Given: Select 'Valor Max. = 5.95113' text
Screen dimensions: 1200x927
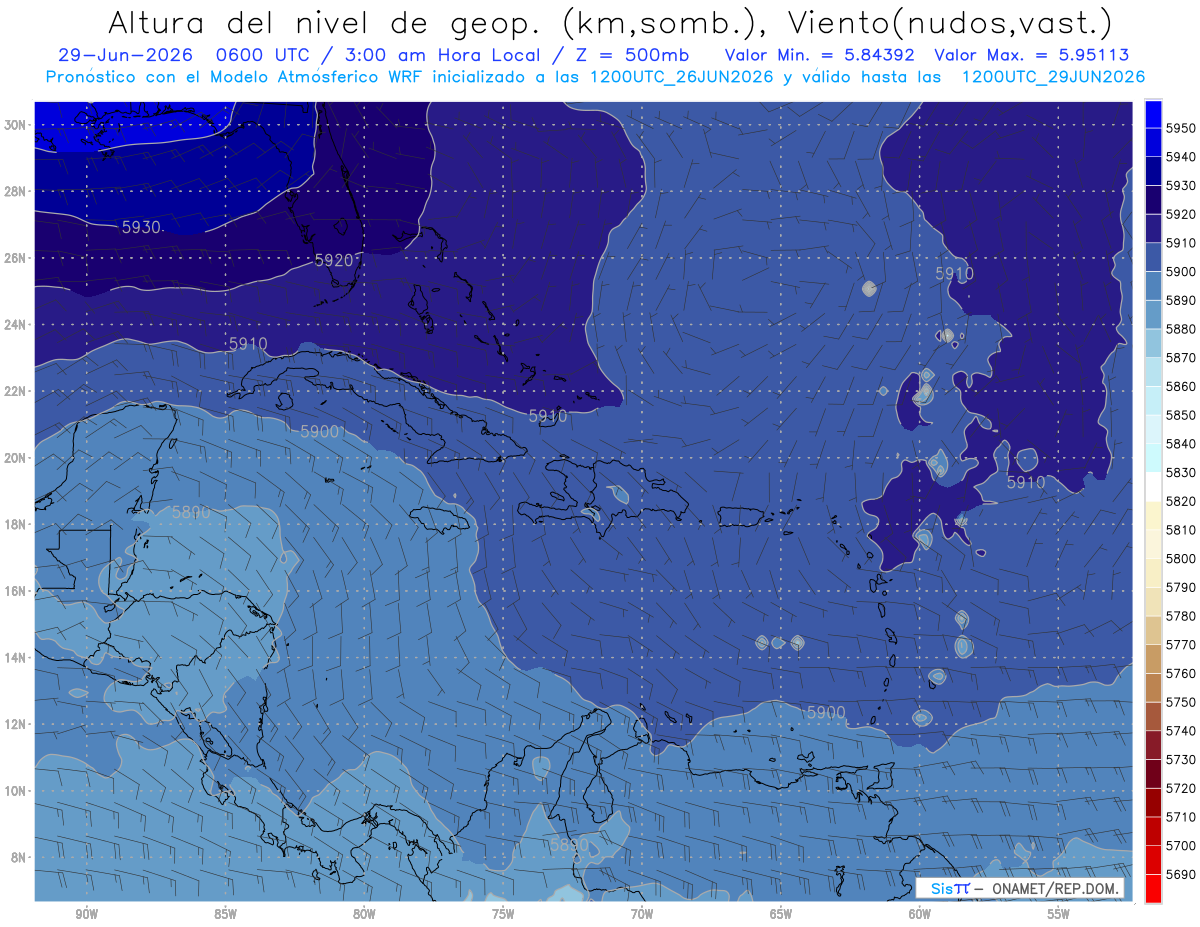Looking at the screenshot, I should tap(1031, 55).
